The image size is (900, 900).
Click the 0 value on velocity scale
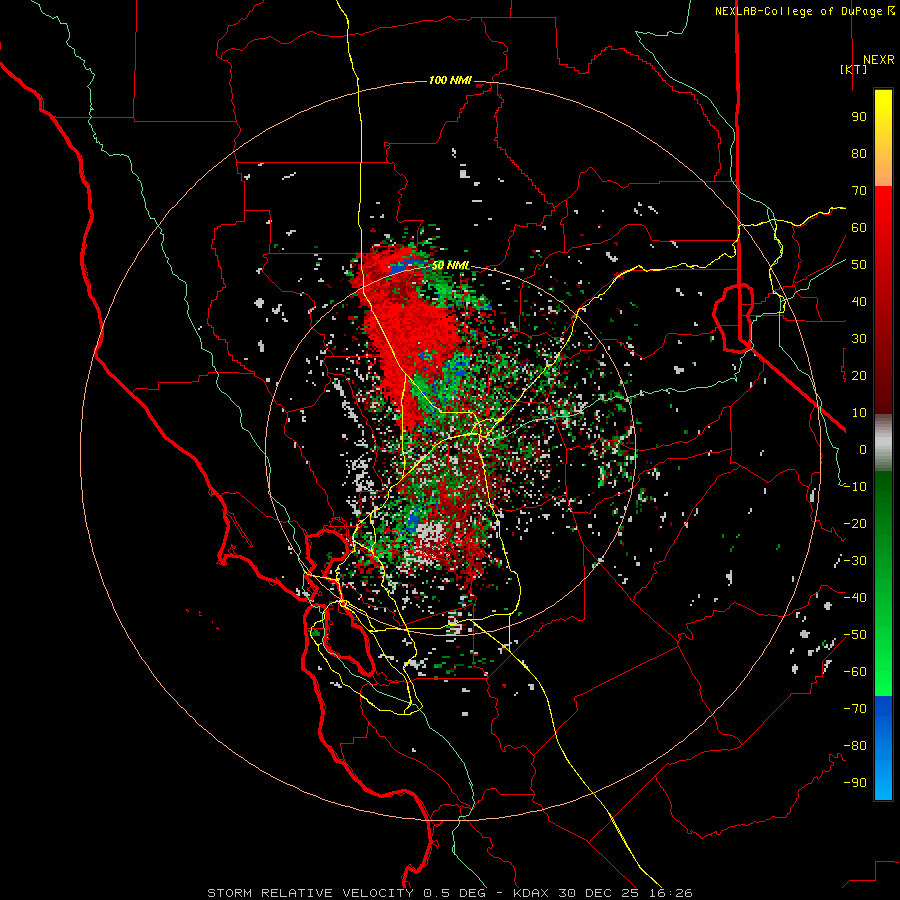(863, 449)
